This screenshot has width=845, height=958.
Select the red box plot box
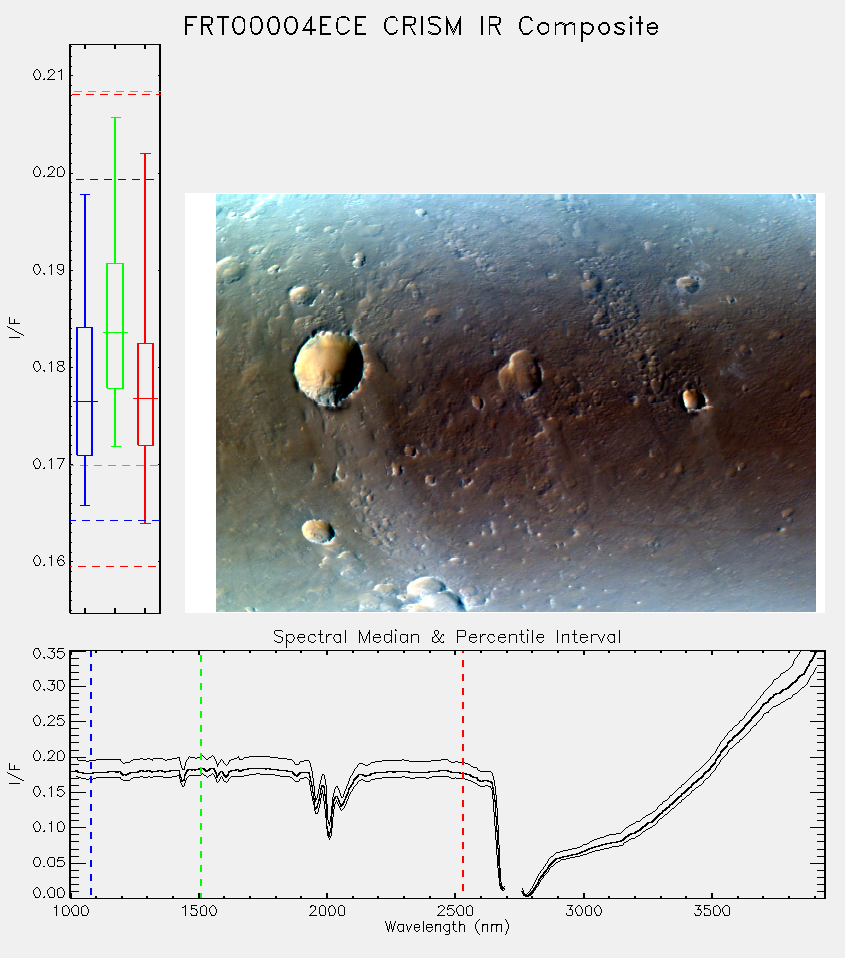[x=145, y=394]
